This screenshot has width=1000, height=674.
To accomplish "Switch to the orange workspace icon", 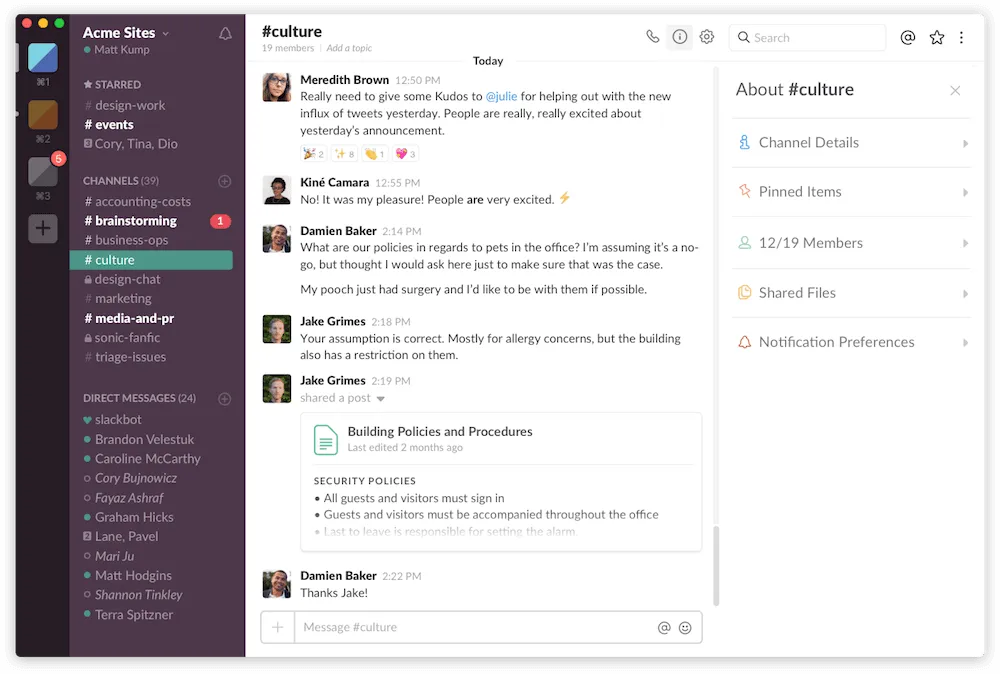I will pyautogui.click(x=43, y=115).
